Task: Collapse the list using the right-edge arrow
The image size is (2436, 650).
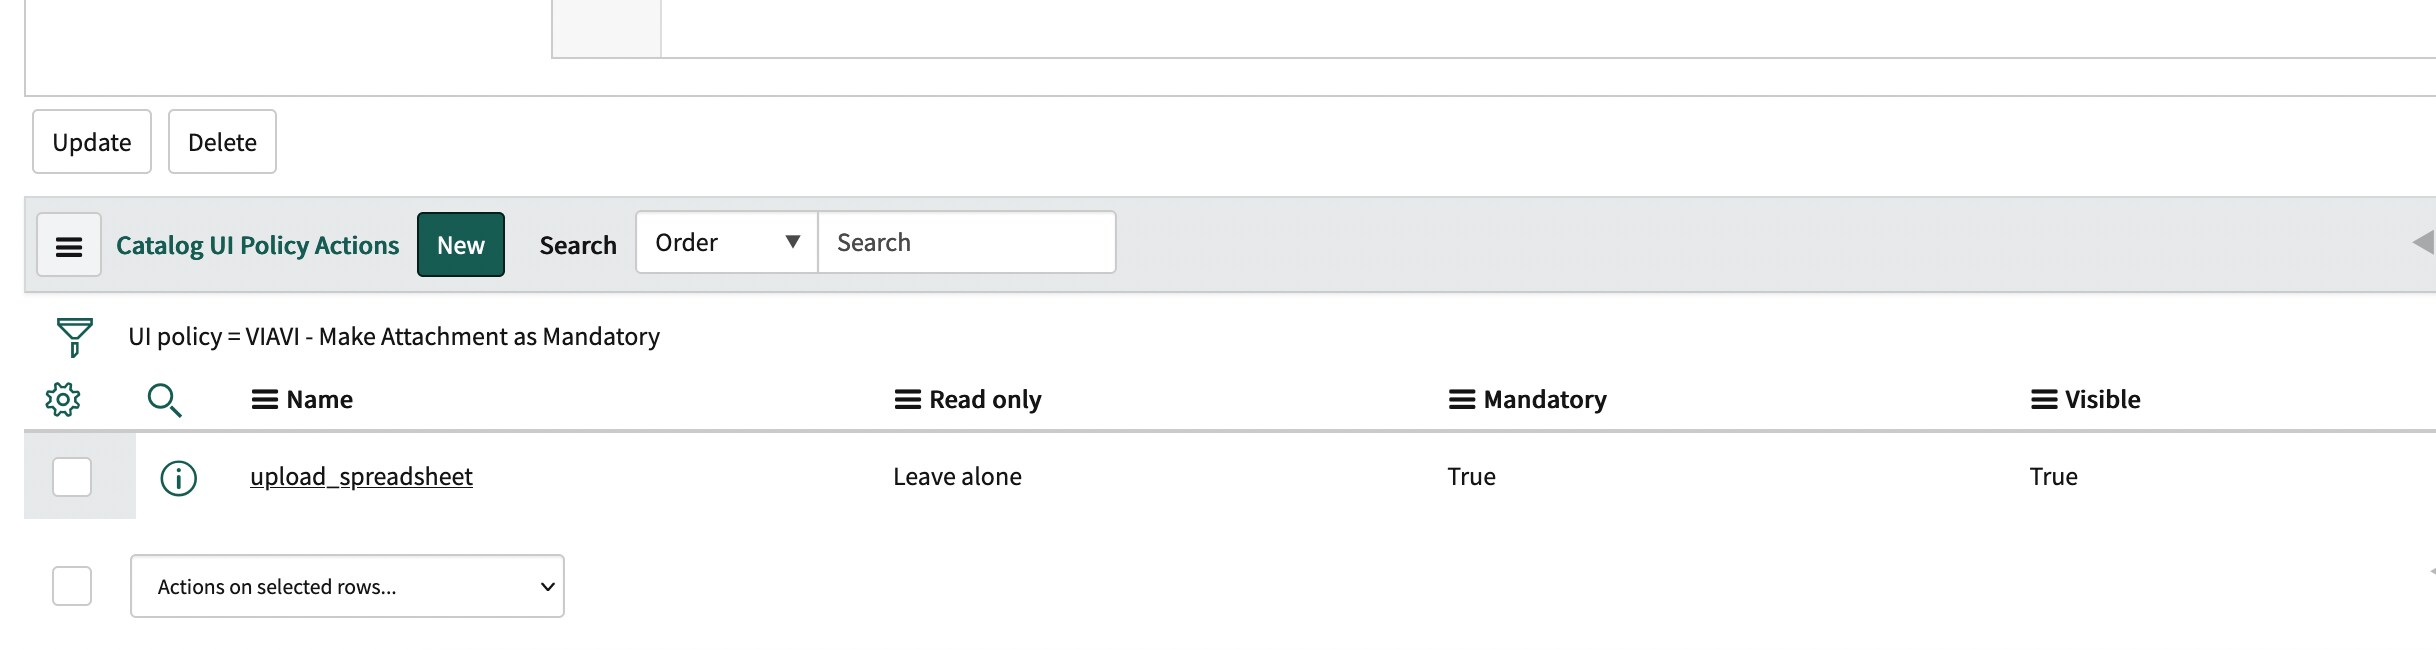Action: (2425, 242)
